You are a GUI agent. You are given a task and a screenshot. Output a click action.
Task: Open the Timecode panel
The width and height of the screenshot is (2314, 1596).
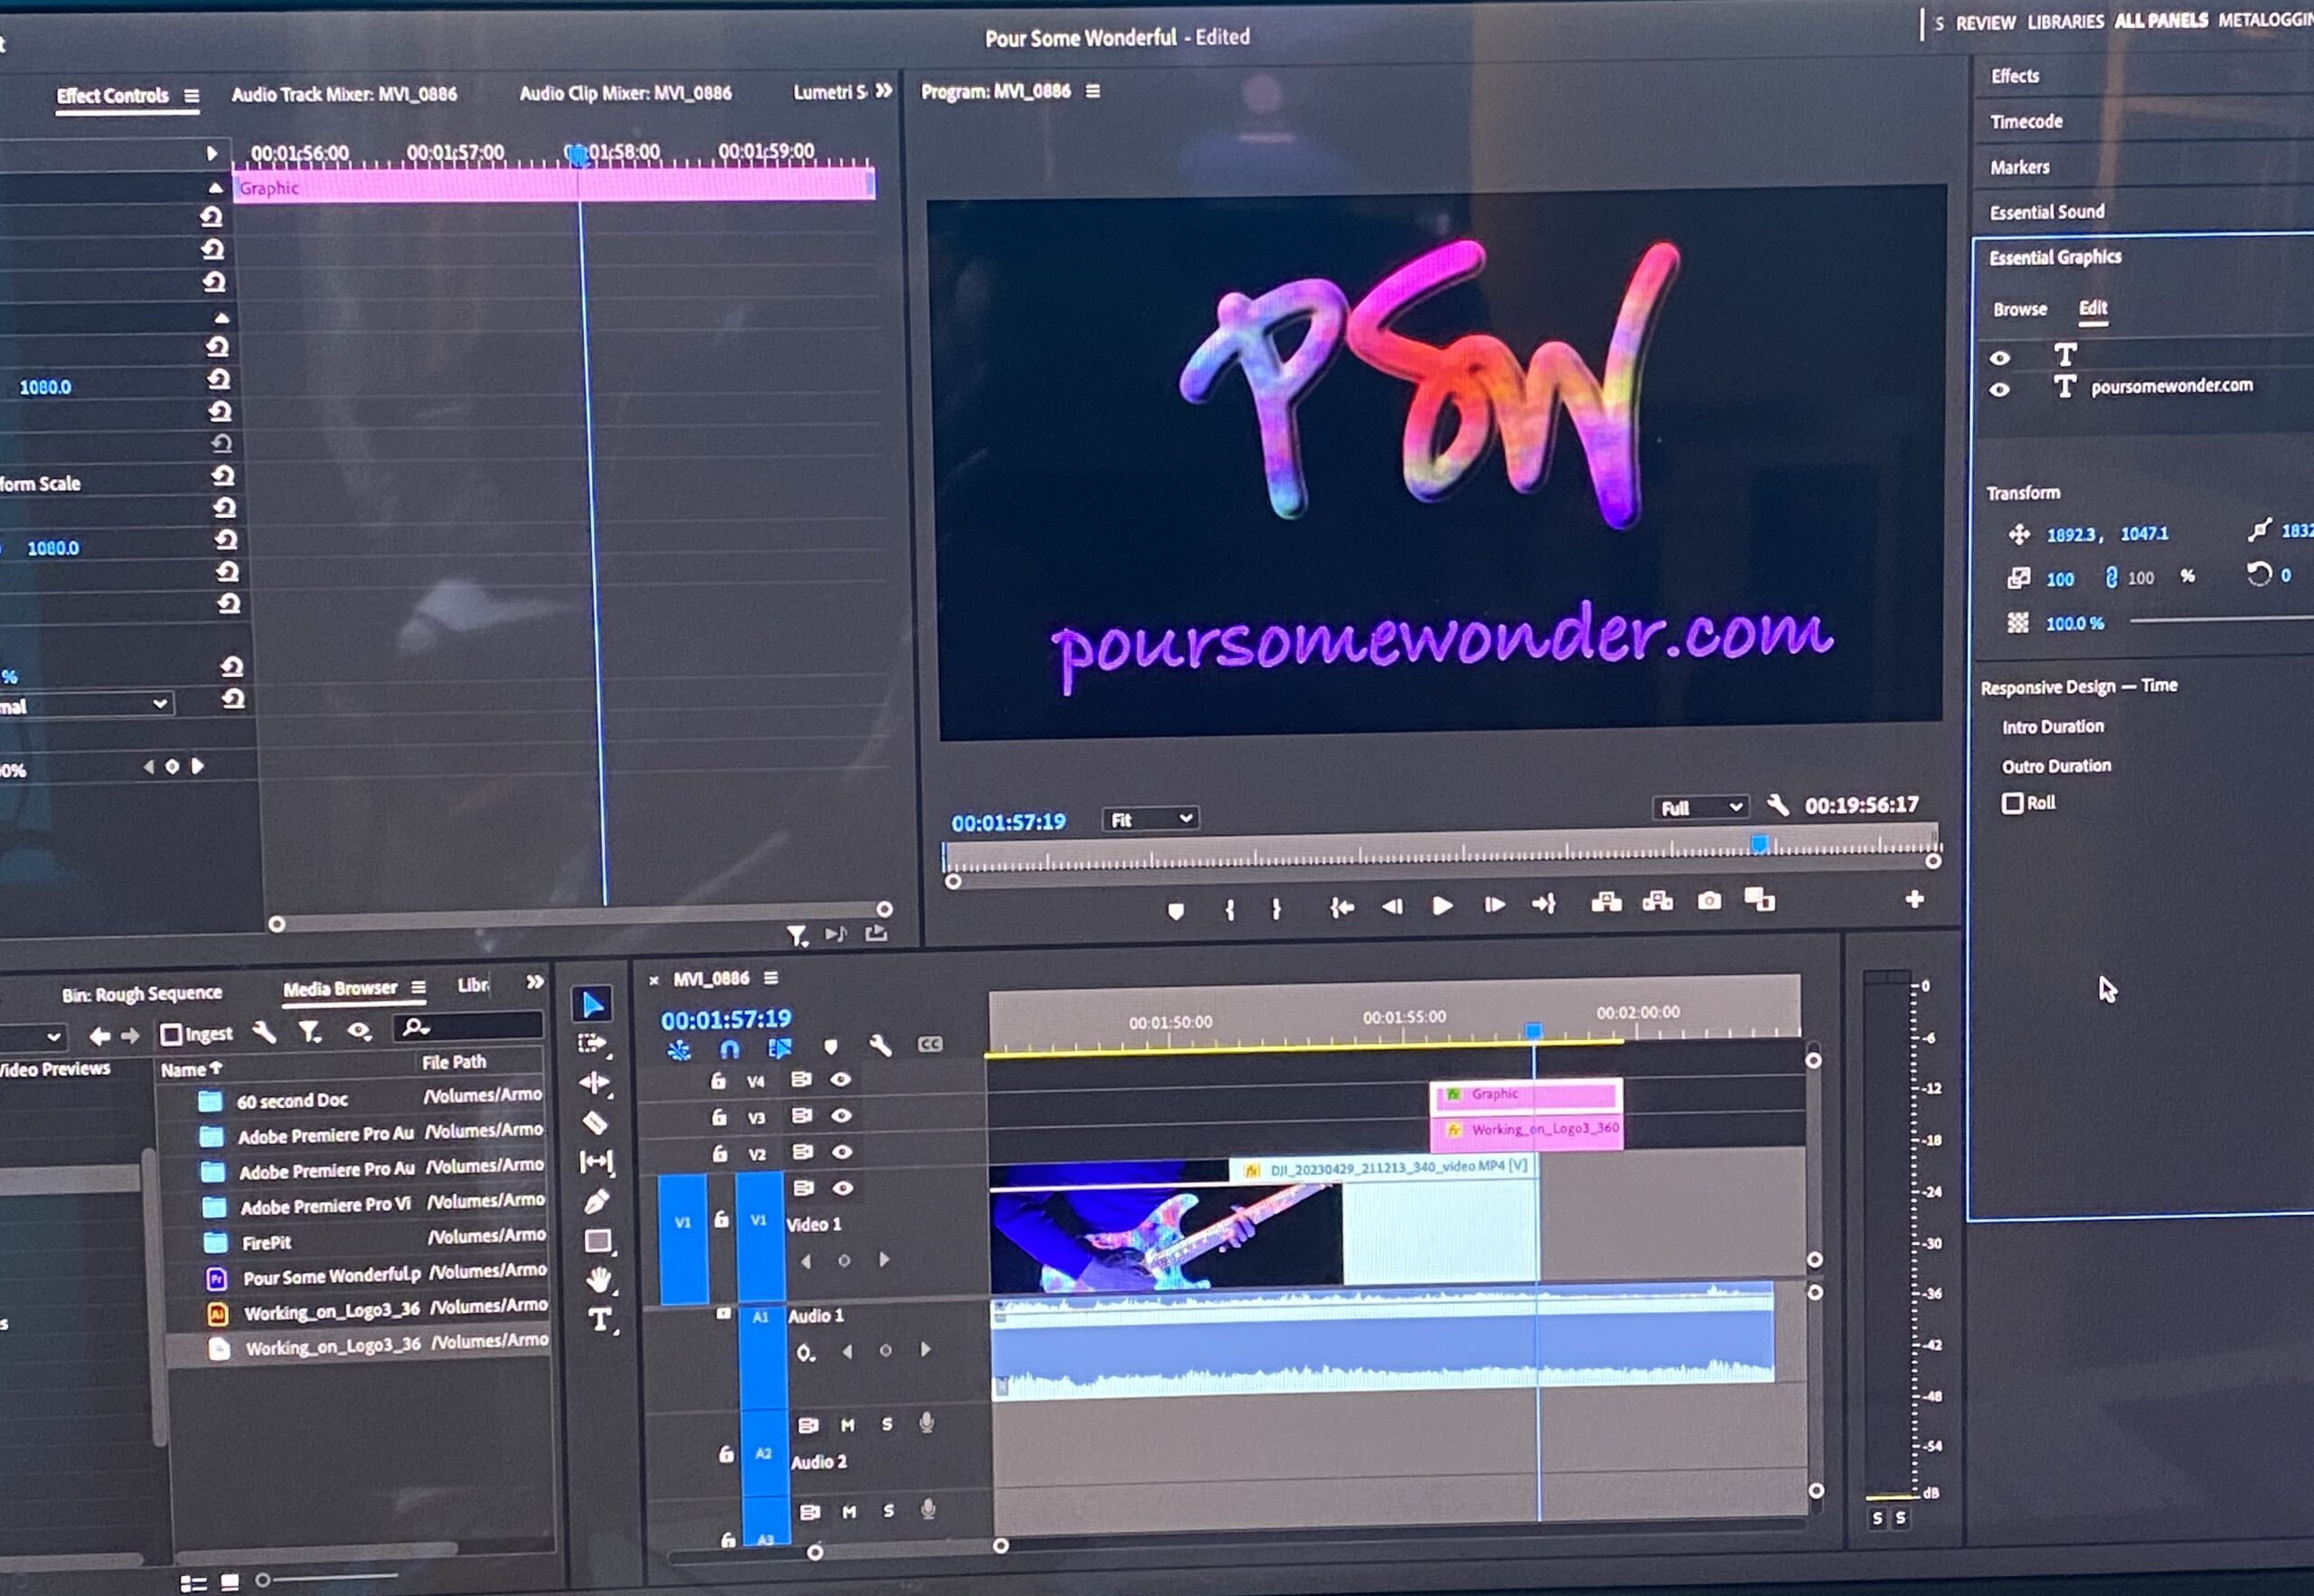(x=2025, y=122)
